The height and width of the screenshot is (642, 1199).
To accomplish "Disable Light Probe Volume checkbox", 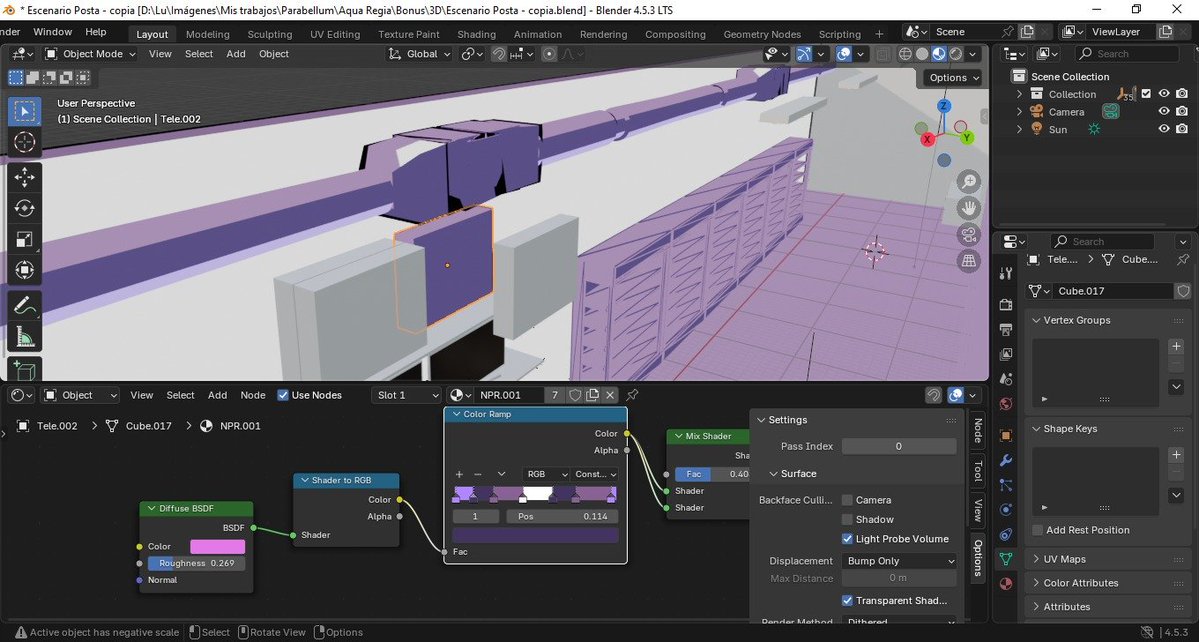I will click(847, 539).
